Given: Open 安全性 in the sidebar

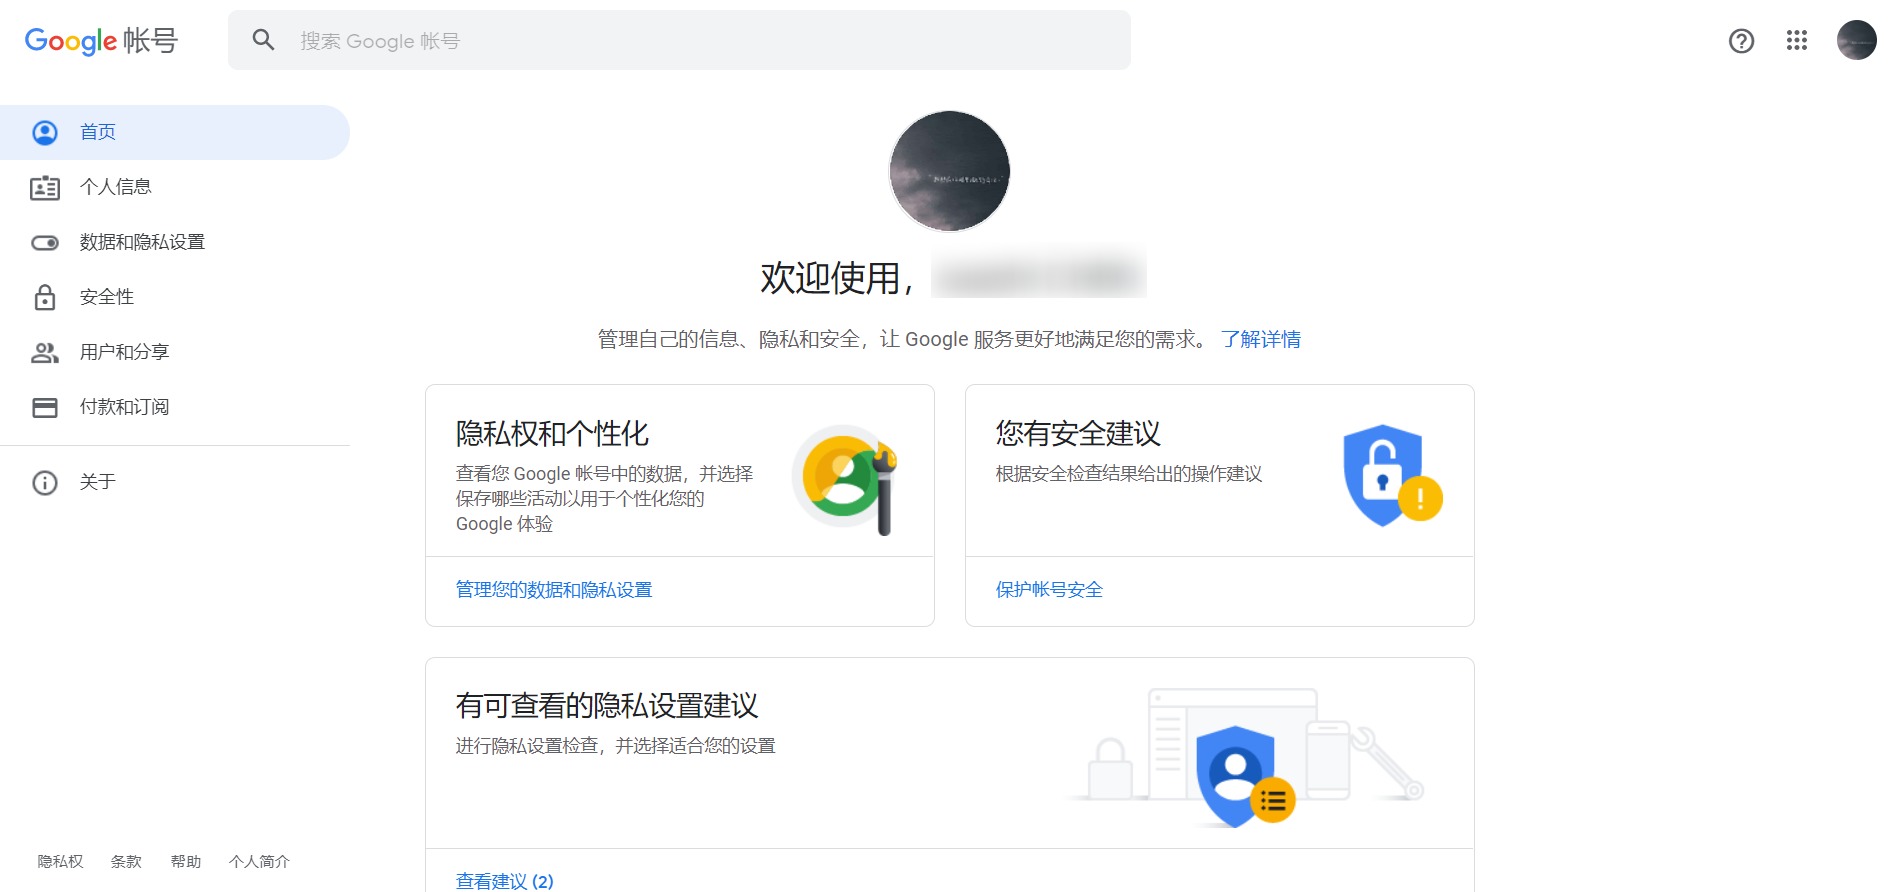Looking at the screenshot, I should pyautogui.click(x=175, y=297).
